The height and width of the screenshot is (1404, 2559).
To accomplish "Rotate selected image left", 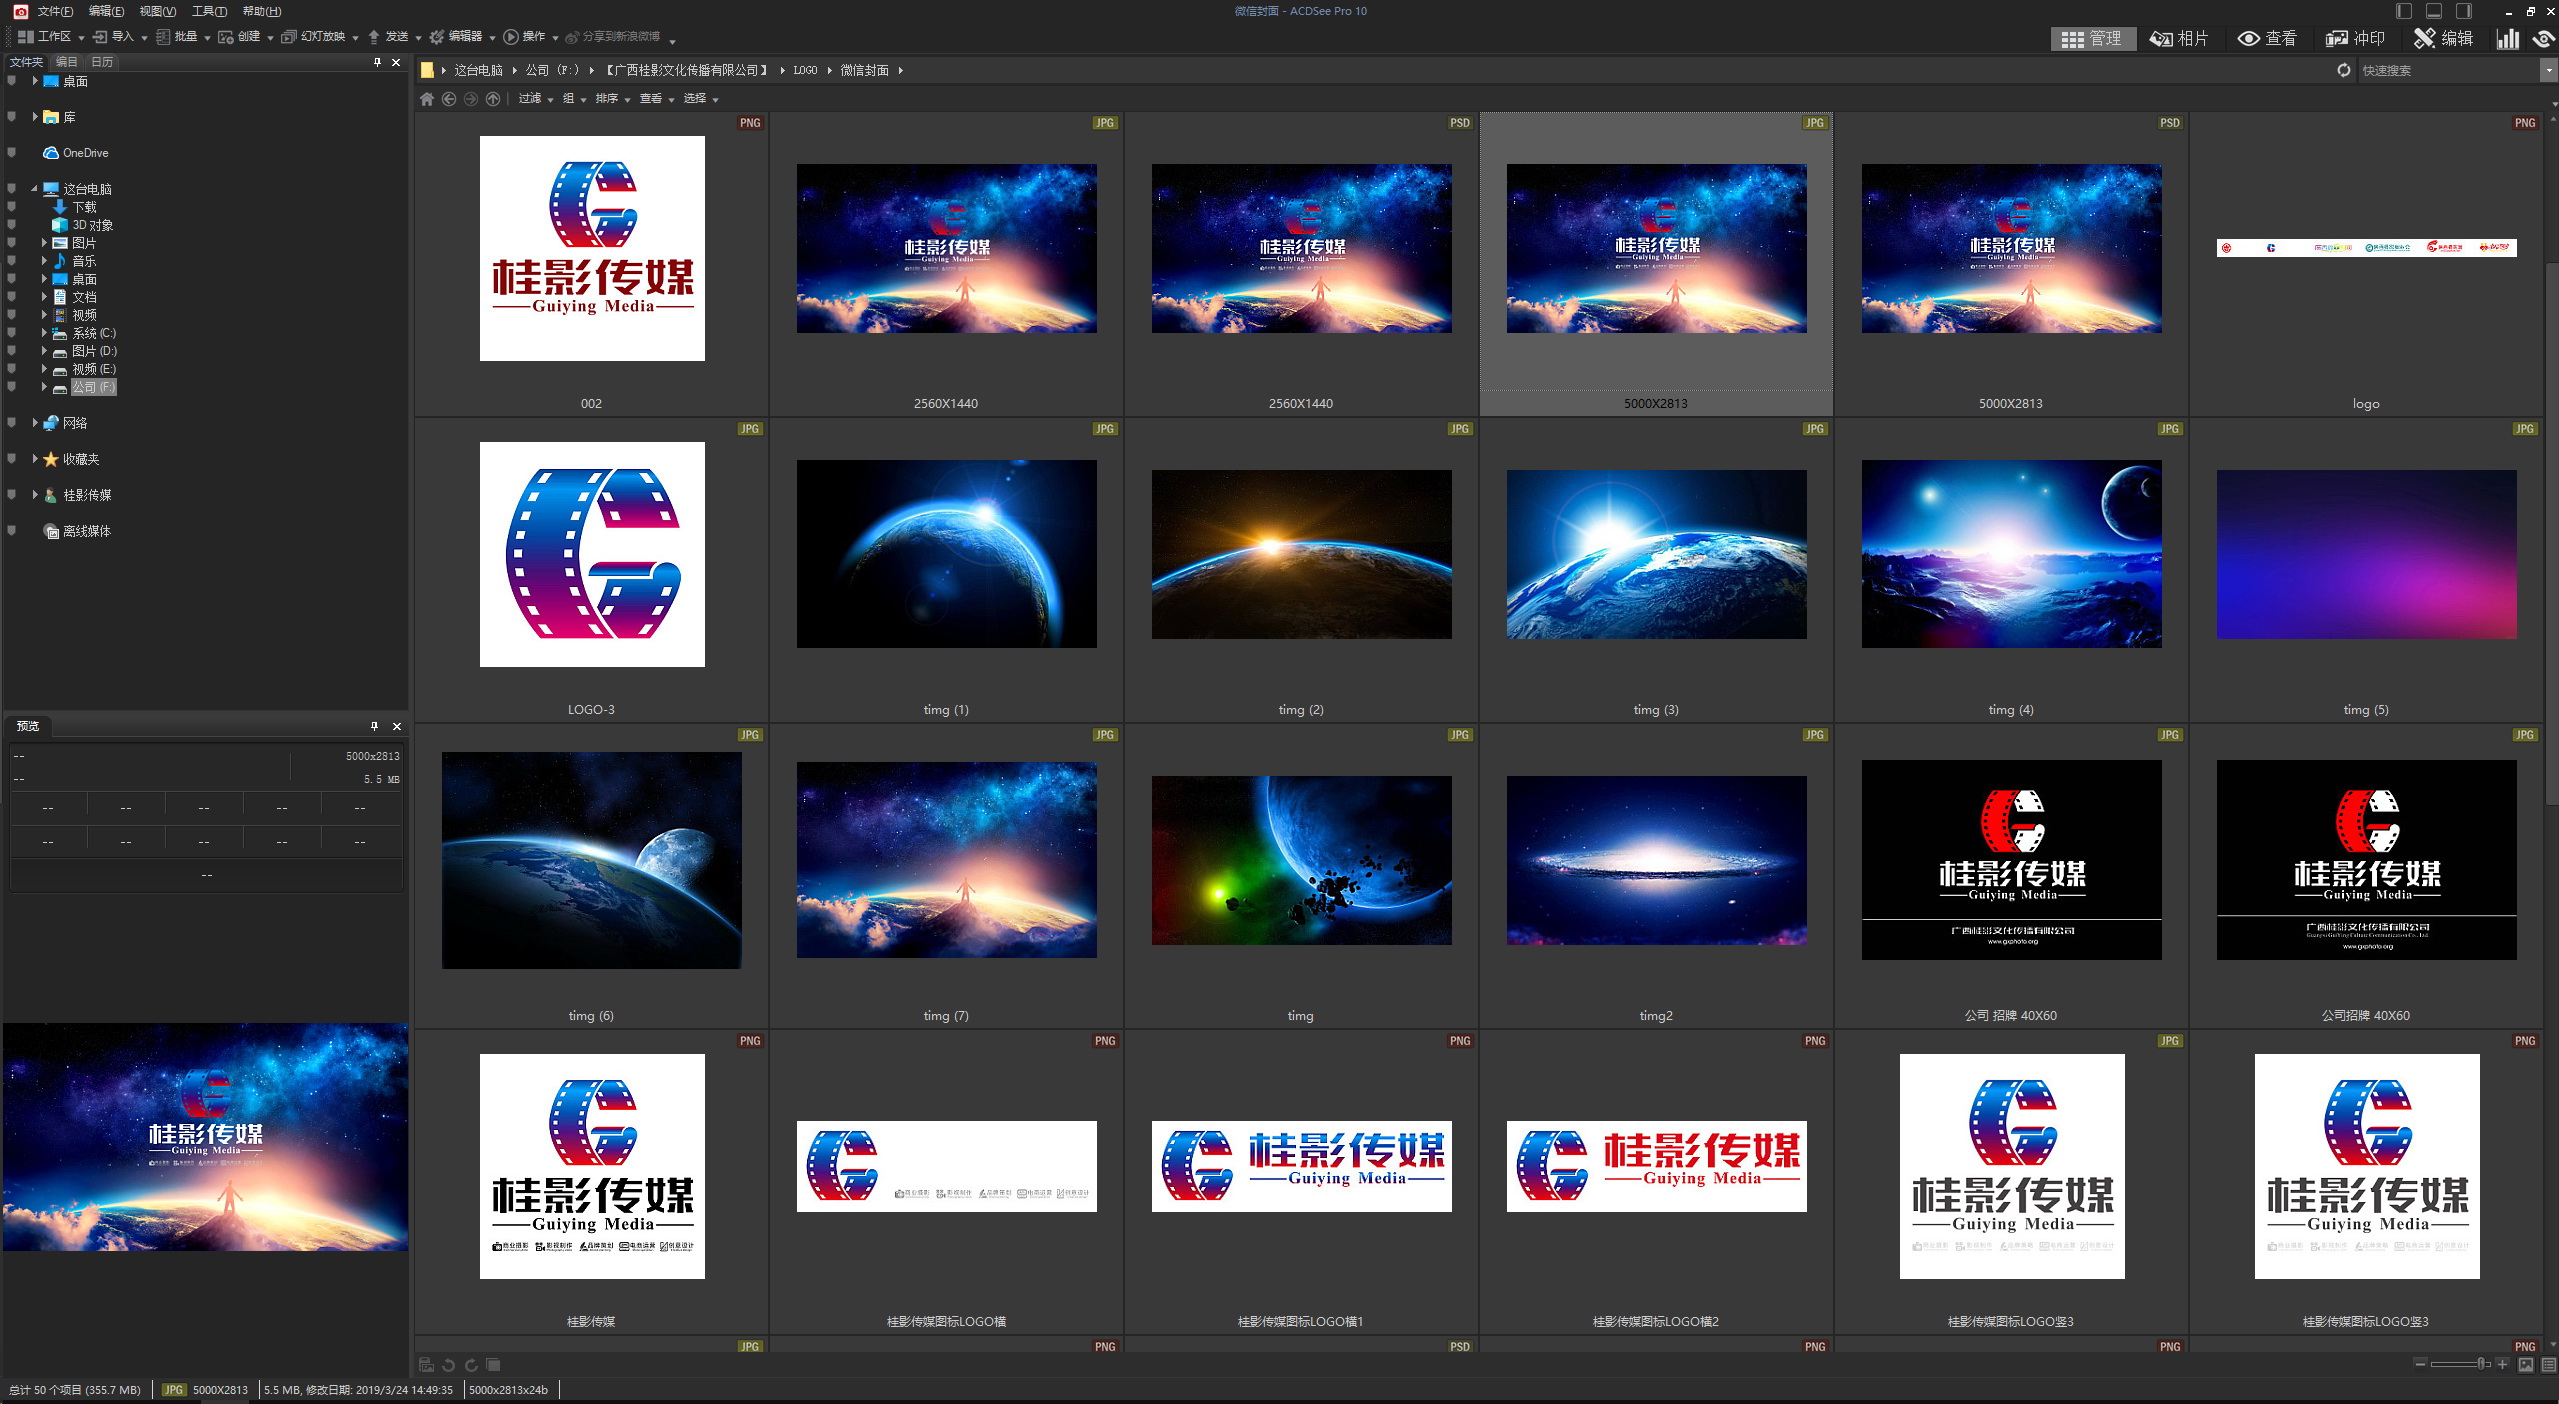I will [449, 1364].
